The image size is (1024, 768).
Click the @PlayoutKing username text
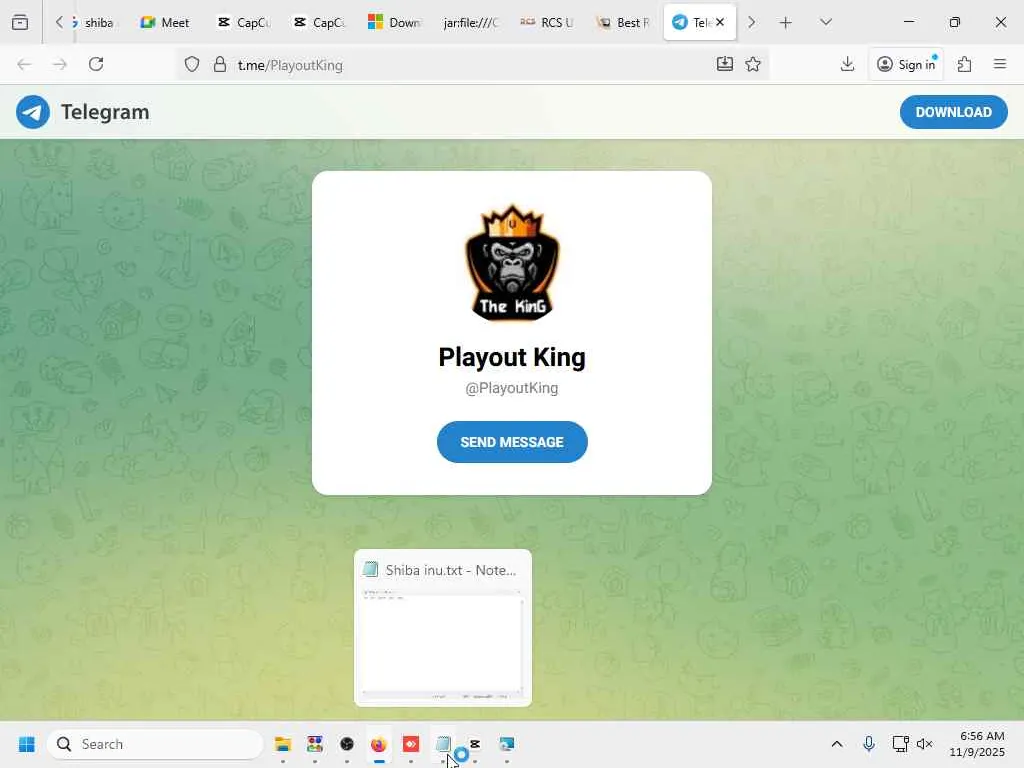click(512, 388)
